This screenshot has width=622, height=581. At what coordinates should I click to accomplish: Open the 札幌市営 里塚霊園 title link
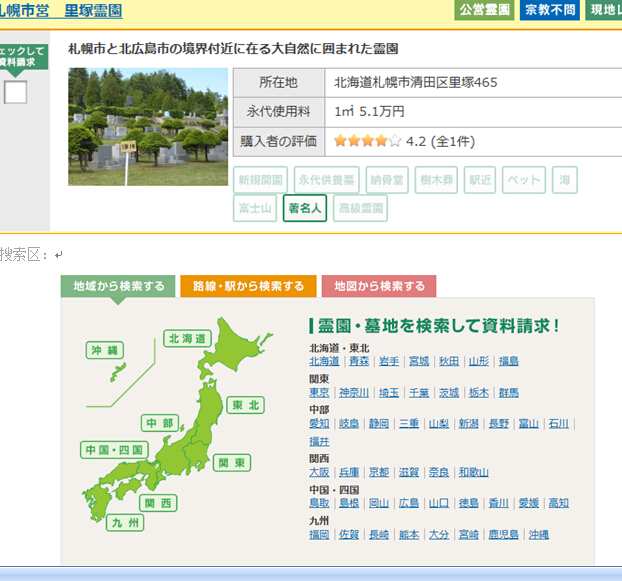62,11
